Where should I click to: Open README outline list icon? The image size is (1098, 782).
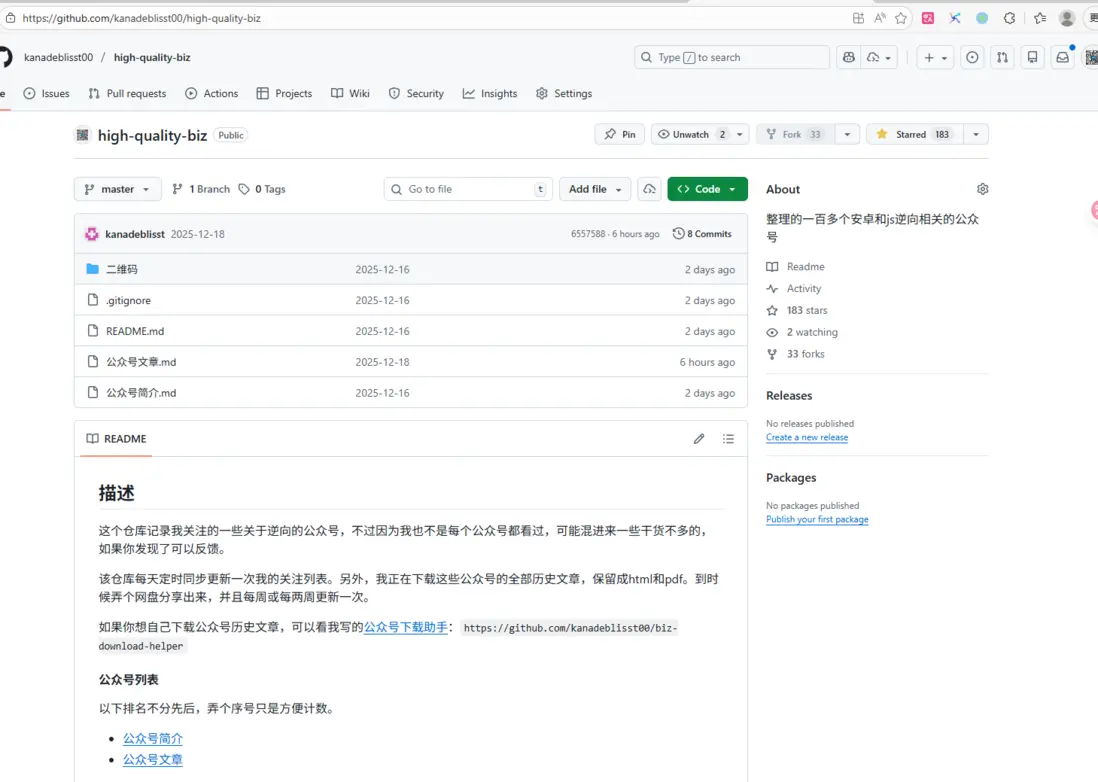coord(728,439)
